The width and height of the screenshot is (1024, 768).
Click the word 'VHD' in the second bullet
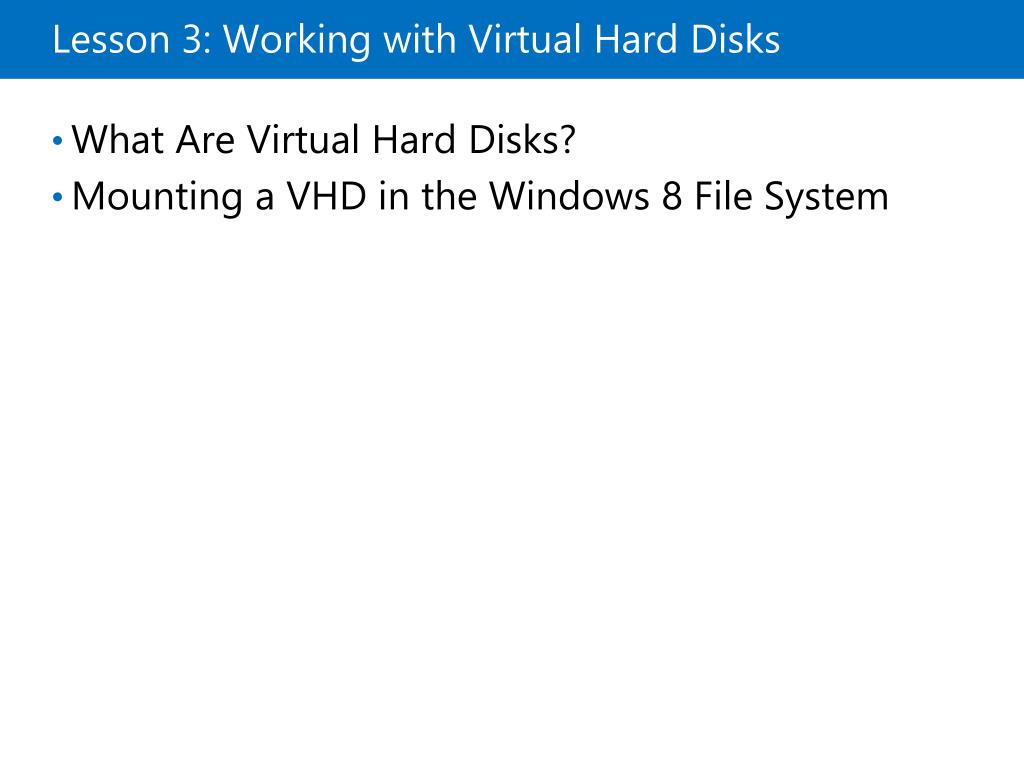pos(327,196)
